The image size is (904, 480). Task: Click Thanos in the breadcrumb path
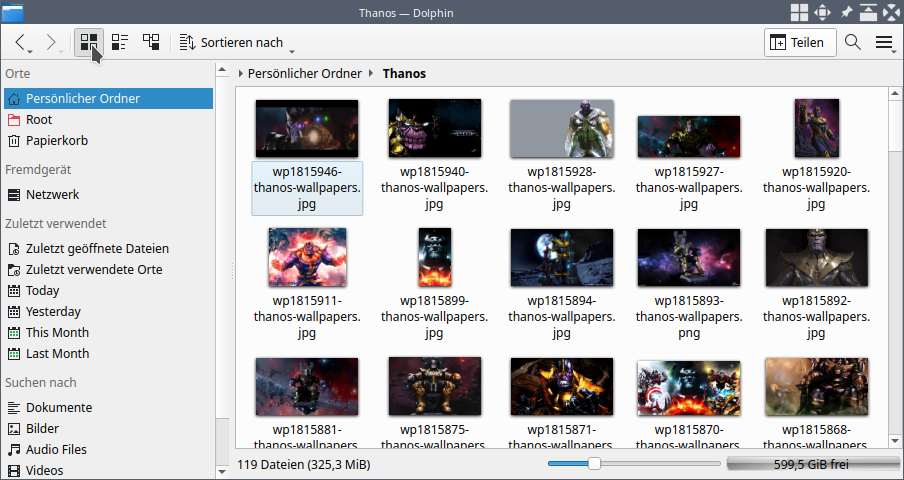click(x=404, y=74)
